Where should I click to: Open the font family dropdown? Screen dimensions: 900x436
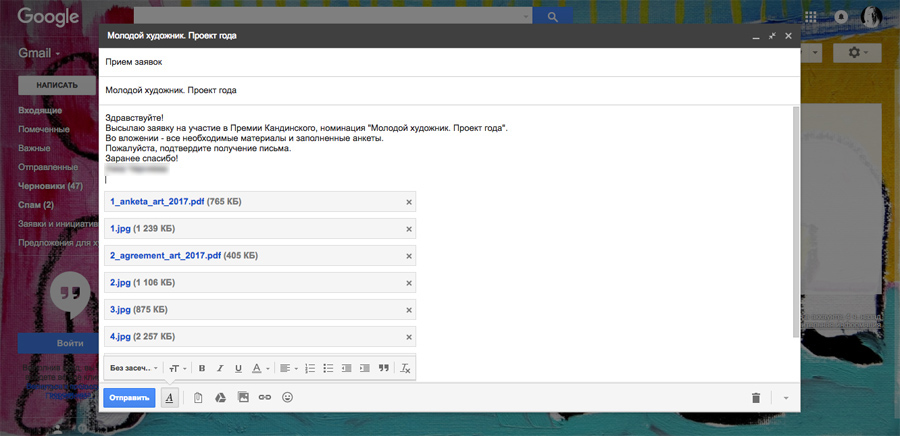tap(133, 368)
